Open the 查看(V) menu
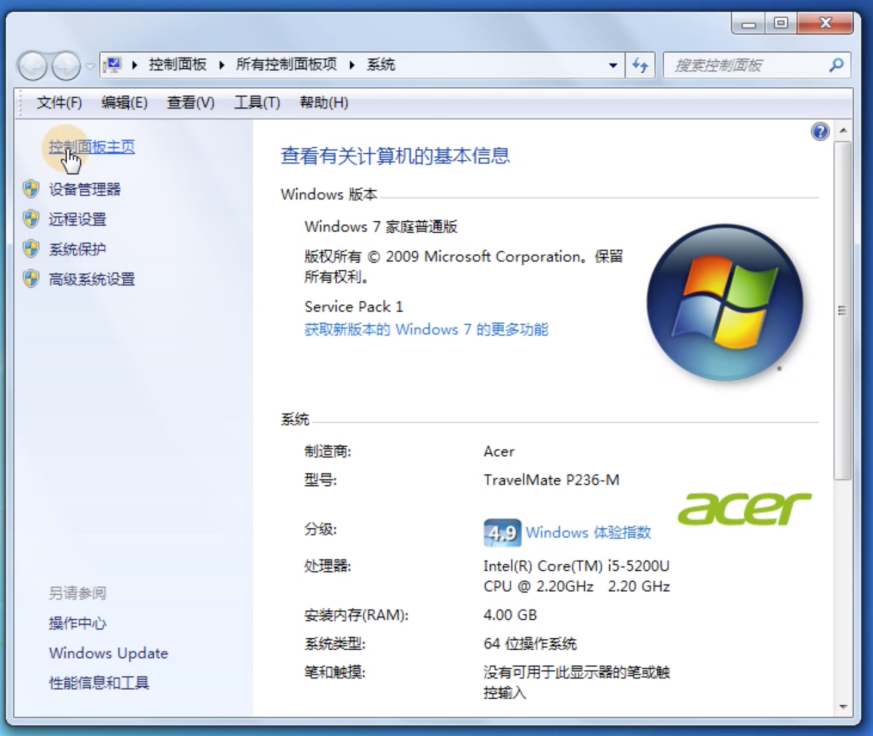This screenshot has height=736, width=873. click(190, 102)
